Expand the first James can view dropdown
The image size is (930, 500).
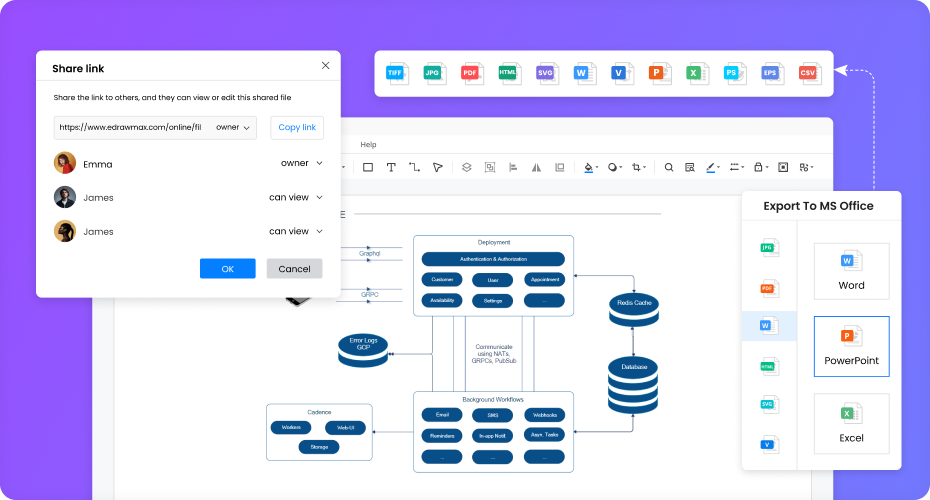[295, 197]
